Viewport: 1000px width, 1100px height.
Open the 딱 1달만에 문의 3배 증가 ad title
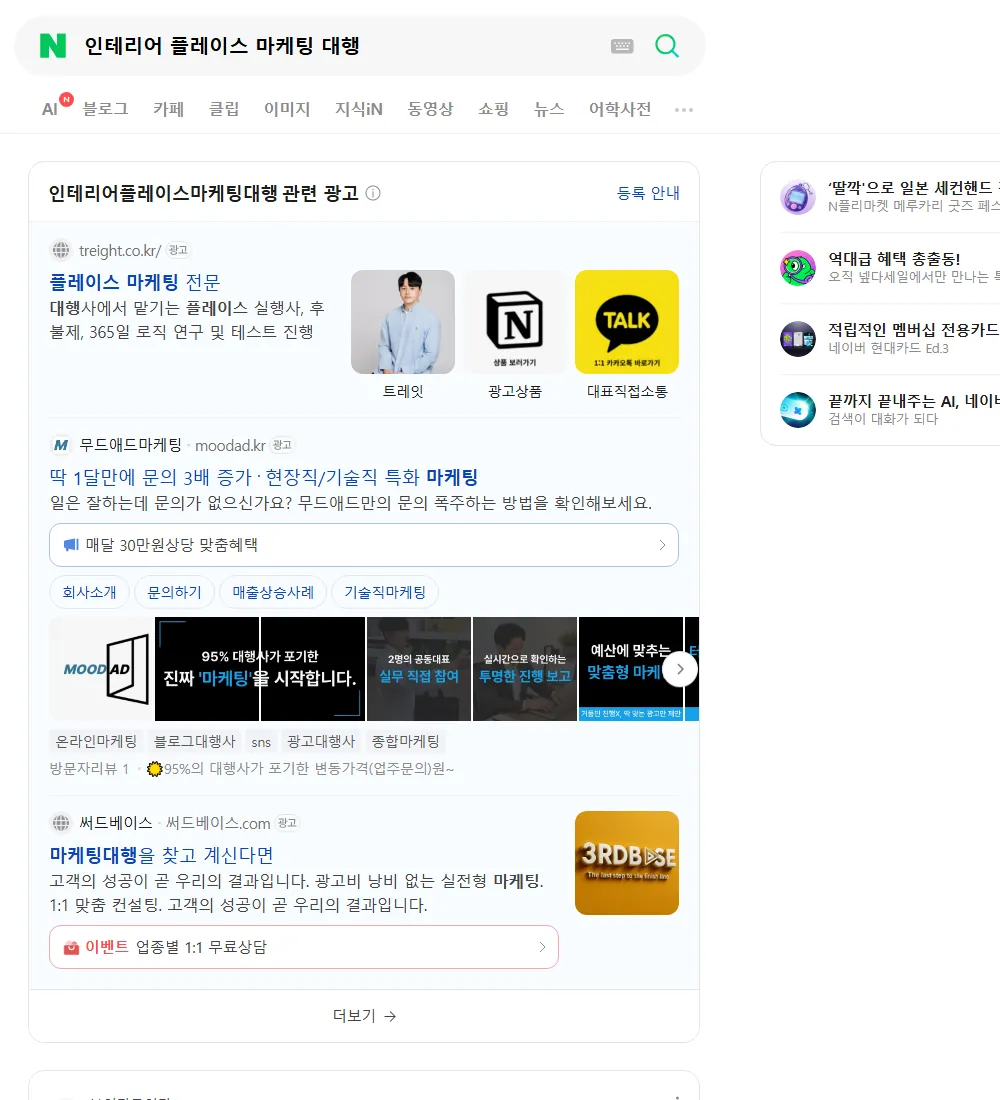[x=264, y=477]
